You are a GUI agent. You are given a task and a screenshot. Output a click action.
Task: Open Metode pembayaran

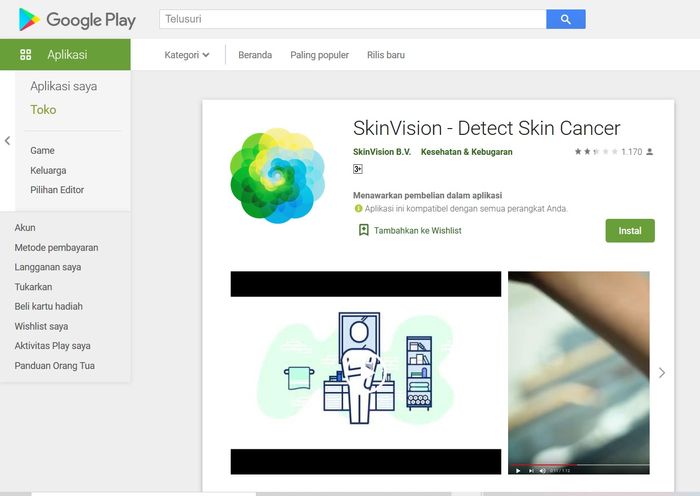pos(56,247)
